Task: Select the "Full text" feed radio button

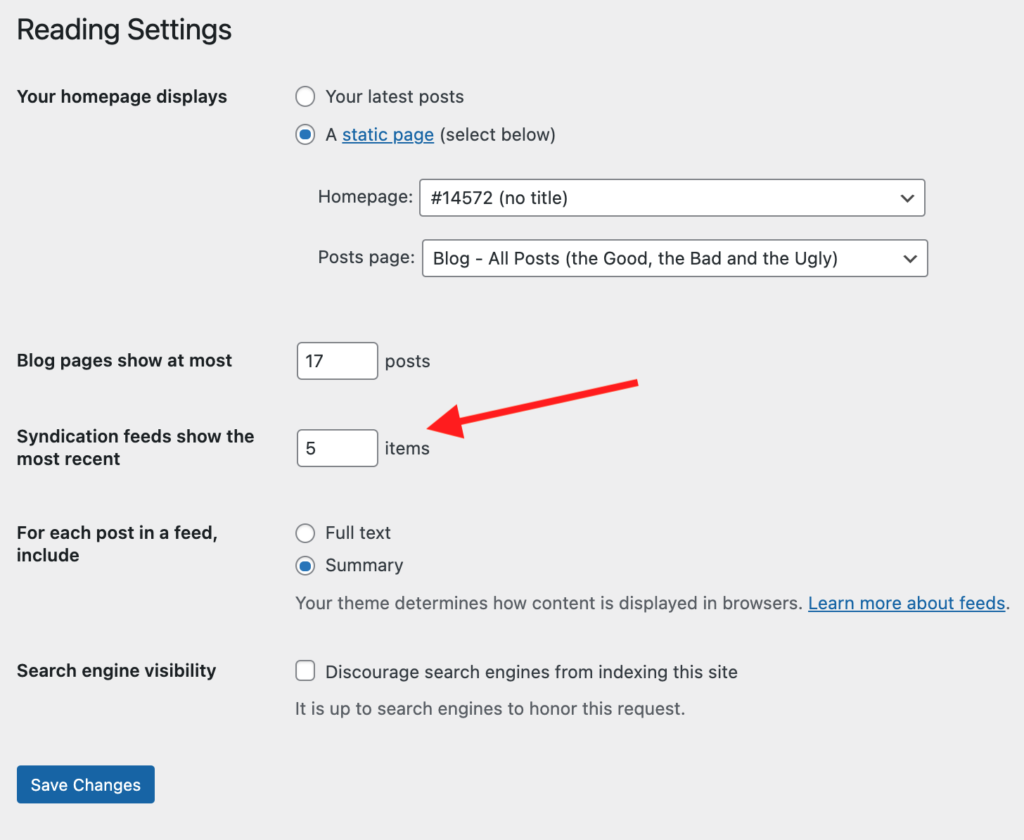Action: pyautogui.click(x=305, y=533)
